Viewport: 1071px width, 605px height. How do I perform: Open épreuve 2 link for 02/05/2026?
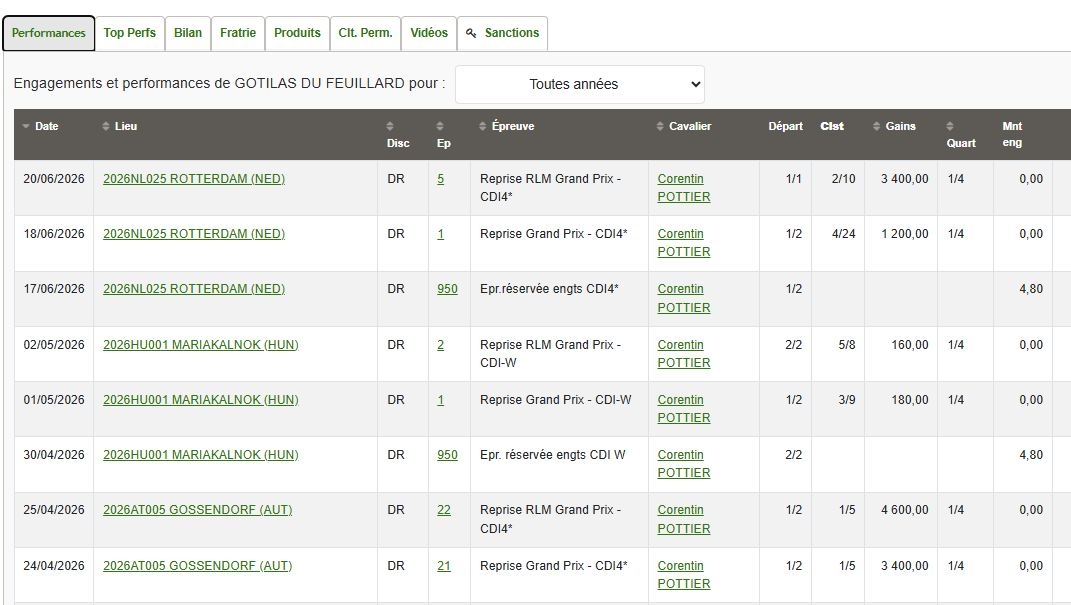click(441, 345)
